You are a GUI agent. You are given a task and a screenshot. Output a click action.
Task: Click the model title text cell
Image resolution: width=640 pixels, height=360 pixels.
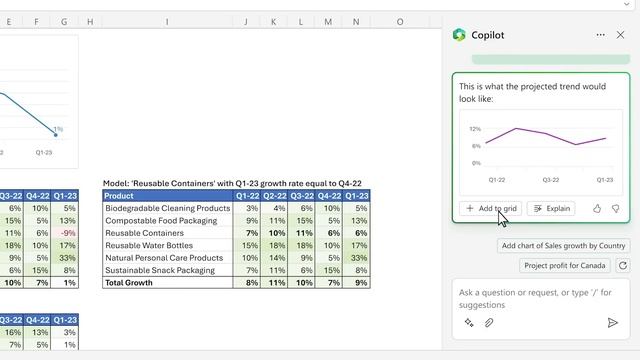(232, 183)
